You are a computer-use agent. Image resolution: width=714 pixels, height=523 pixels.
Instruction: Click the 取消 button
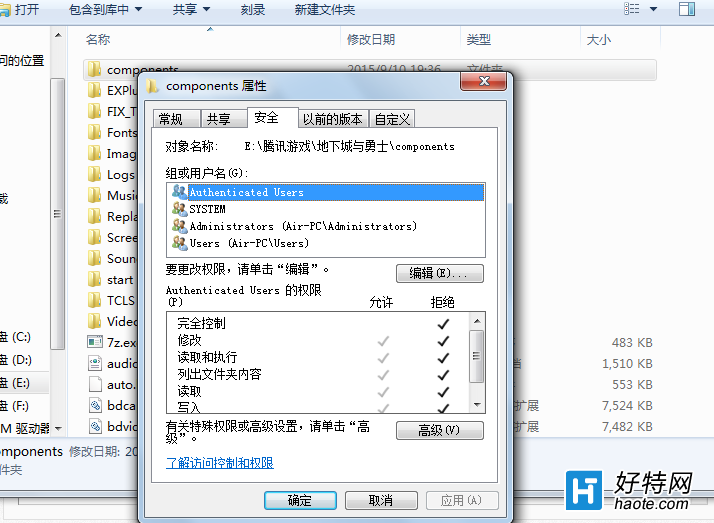[381, 501]
